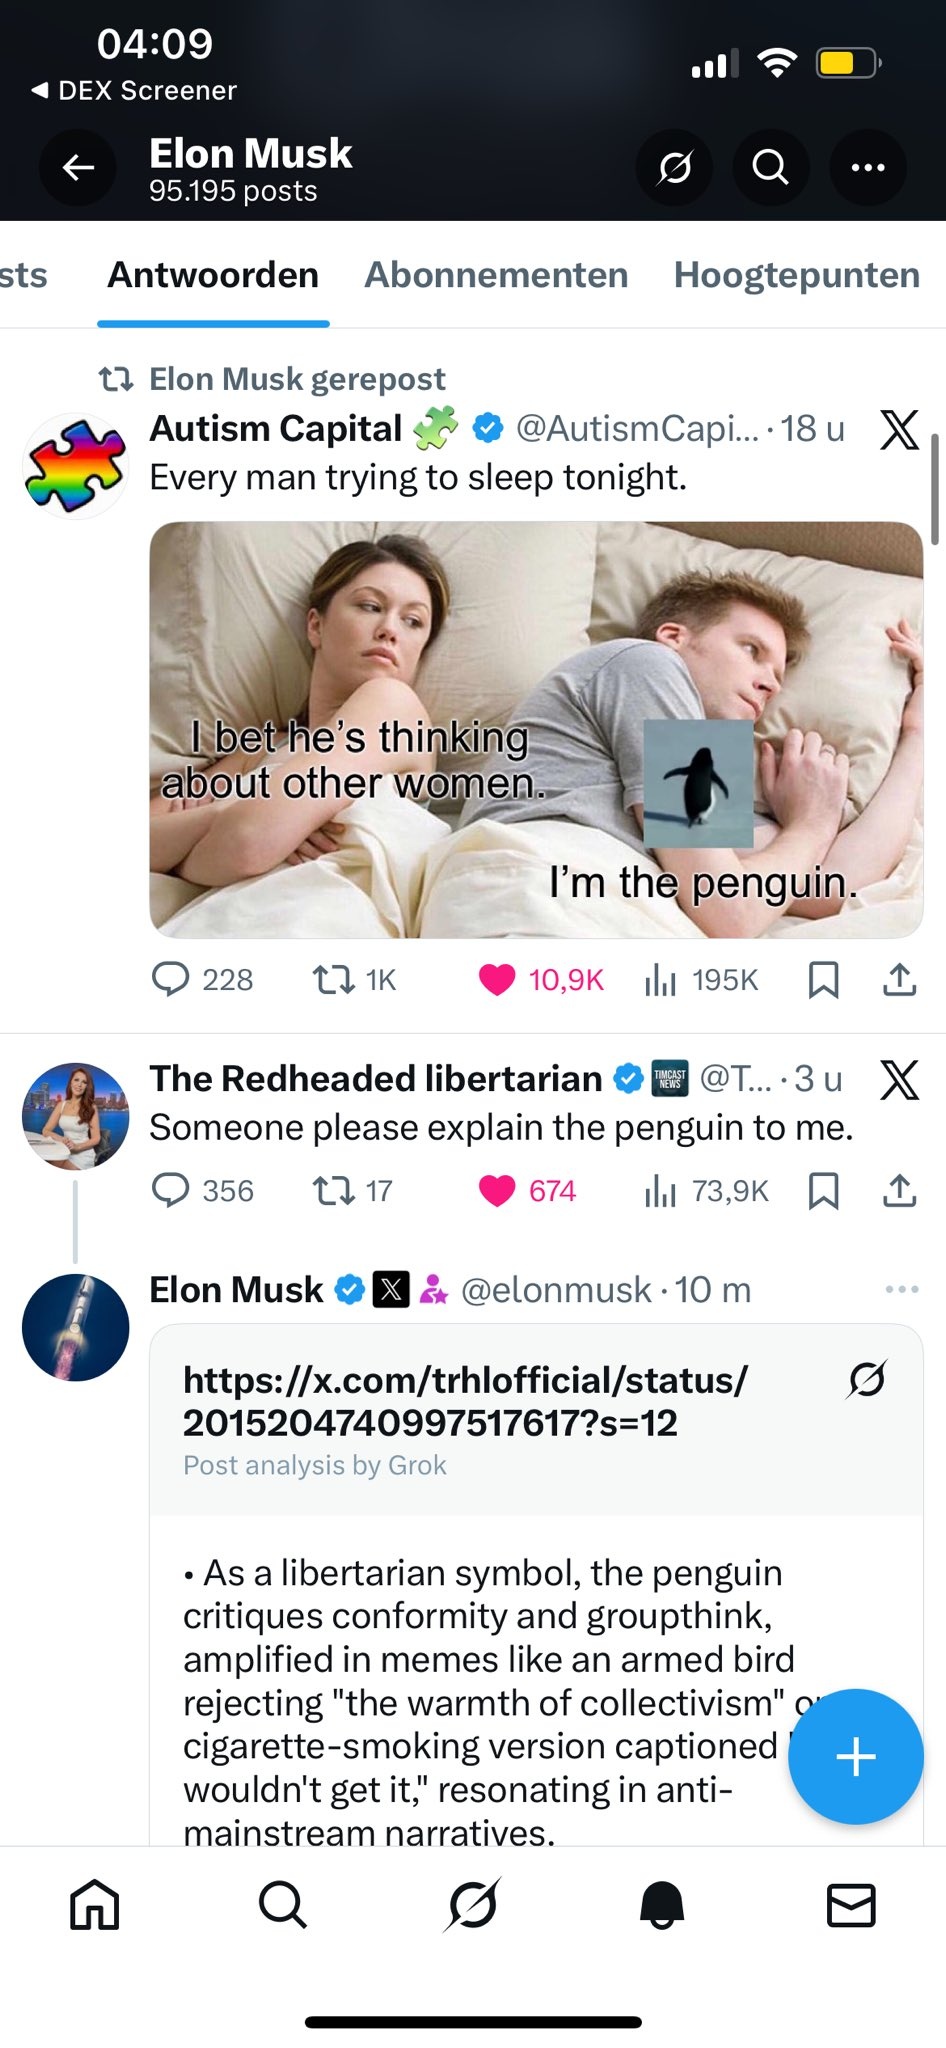Open options on Elon Musk's reply
This screenshot has height=2048, width=946.
pos(901,1290)
